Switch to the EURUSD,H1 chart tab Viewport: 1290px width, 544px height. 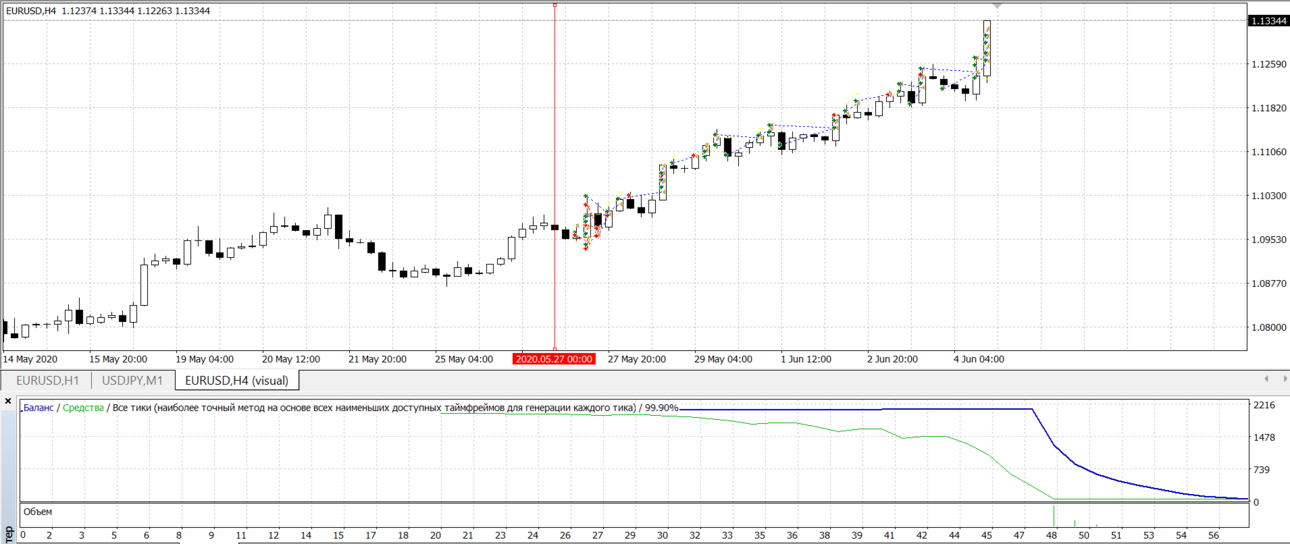[x=48, y=380]
